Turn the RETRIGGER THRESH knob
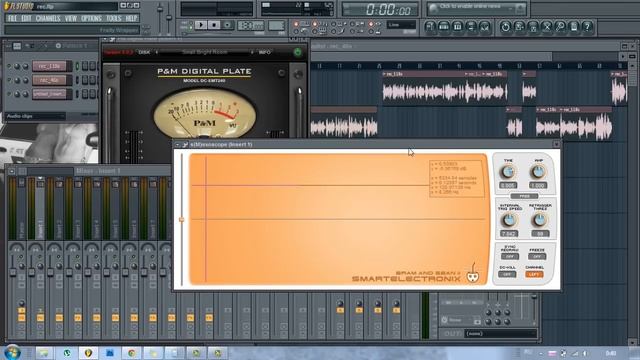 coord(540,220)
